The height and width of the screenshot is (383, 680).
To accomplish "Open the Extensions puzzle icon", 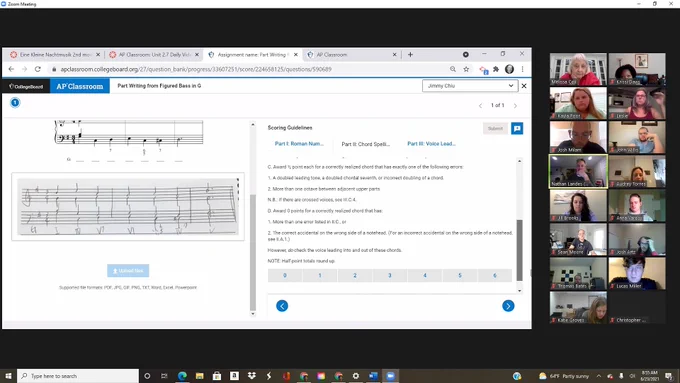I will coord(496,69).
